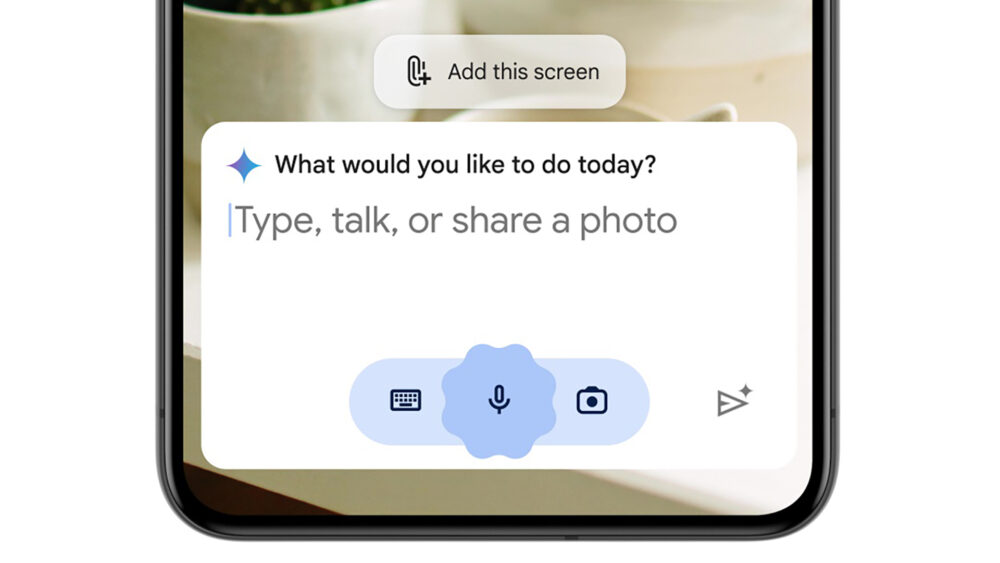The image size is (1000, 563).
Task: Tap the microphone icon to talk
Action: (499, 400)
